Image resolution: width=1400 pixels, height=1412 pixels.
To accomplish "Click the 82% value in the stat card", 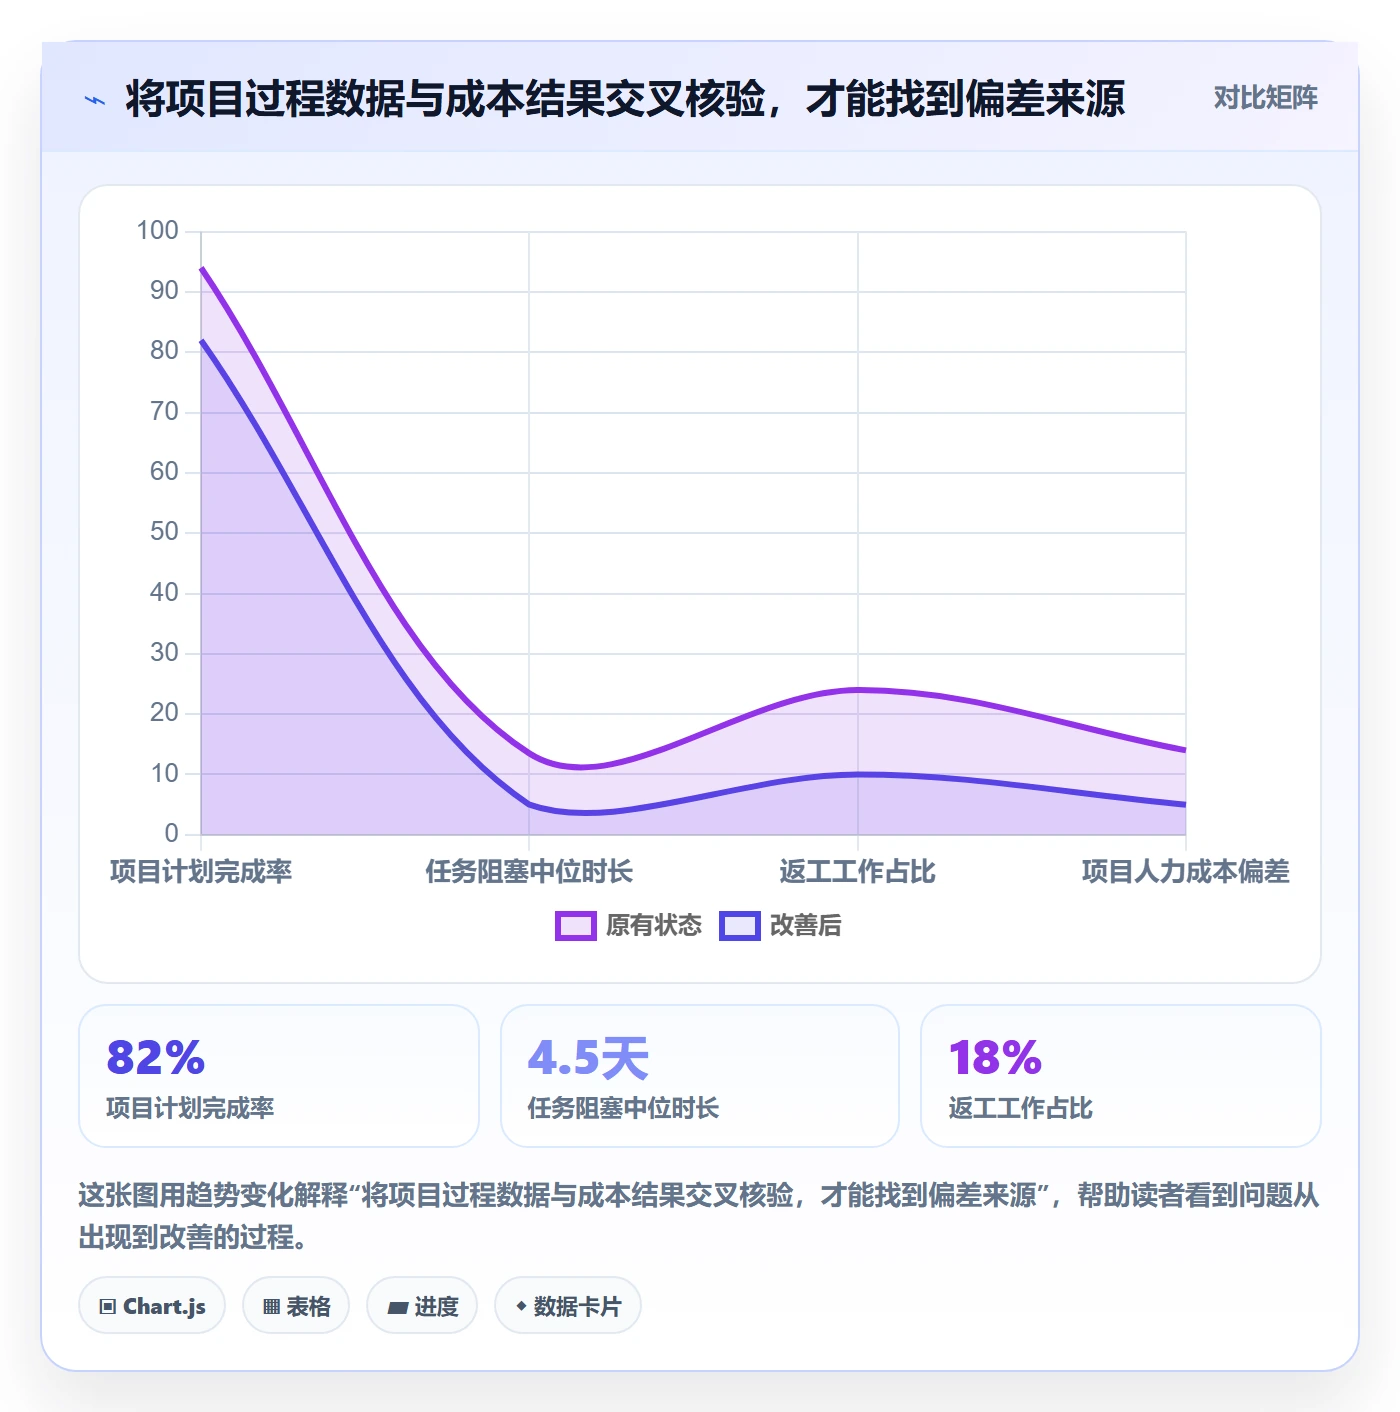I will (x=156, y=1058).
